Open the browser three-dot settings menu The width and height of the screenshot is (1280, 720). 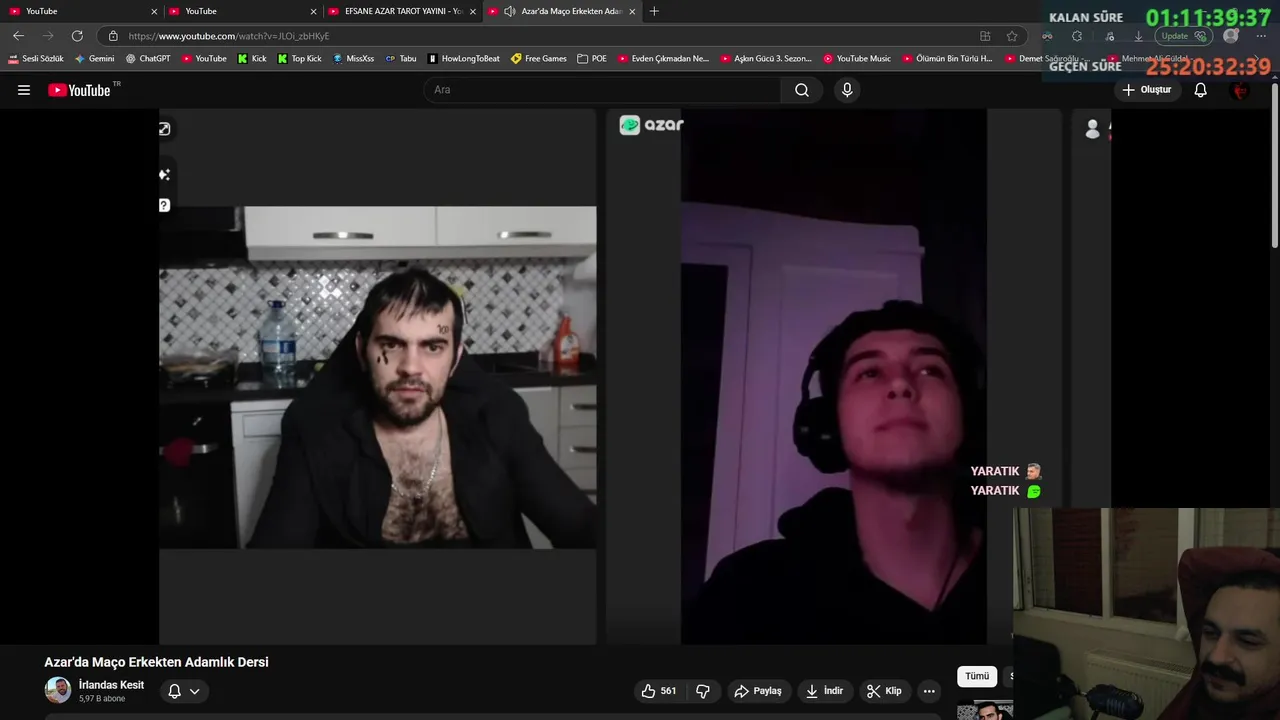[1262, 36]
